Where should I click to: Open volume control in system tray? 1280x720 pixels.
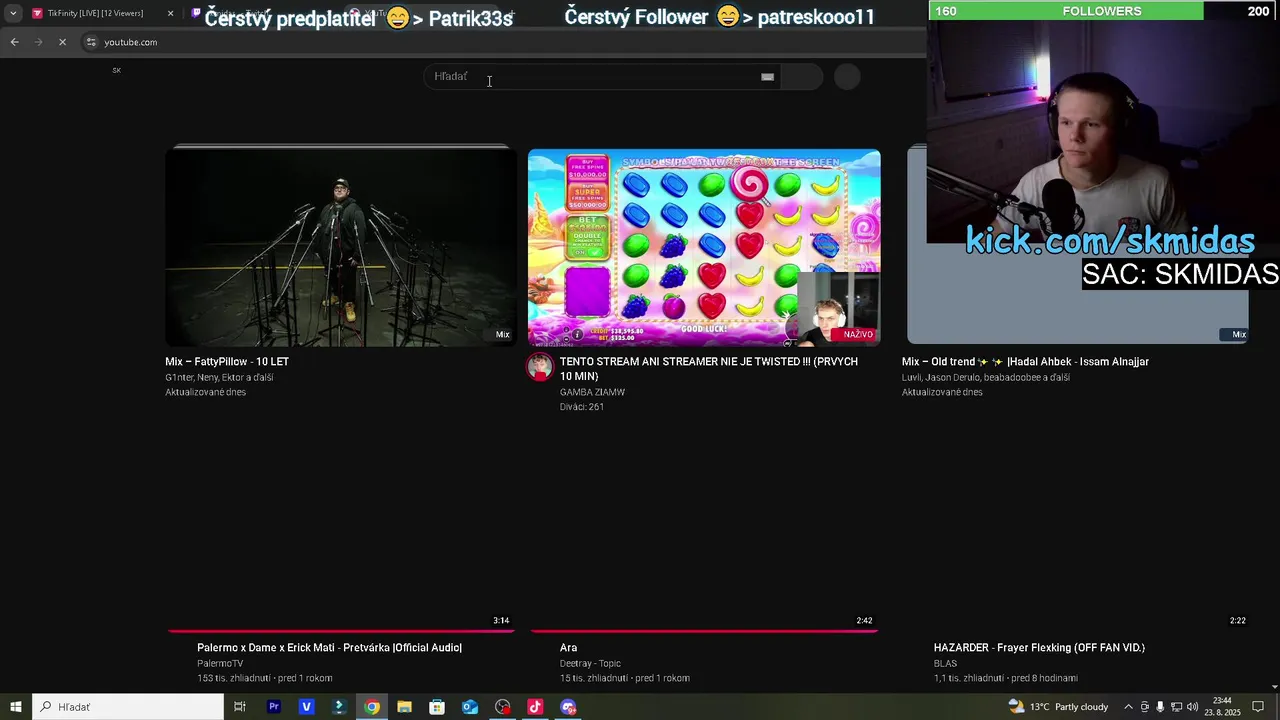(1192, 707)
